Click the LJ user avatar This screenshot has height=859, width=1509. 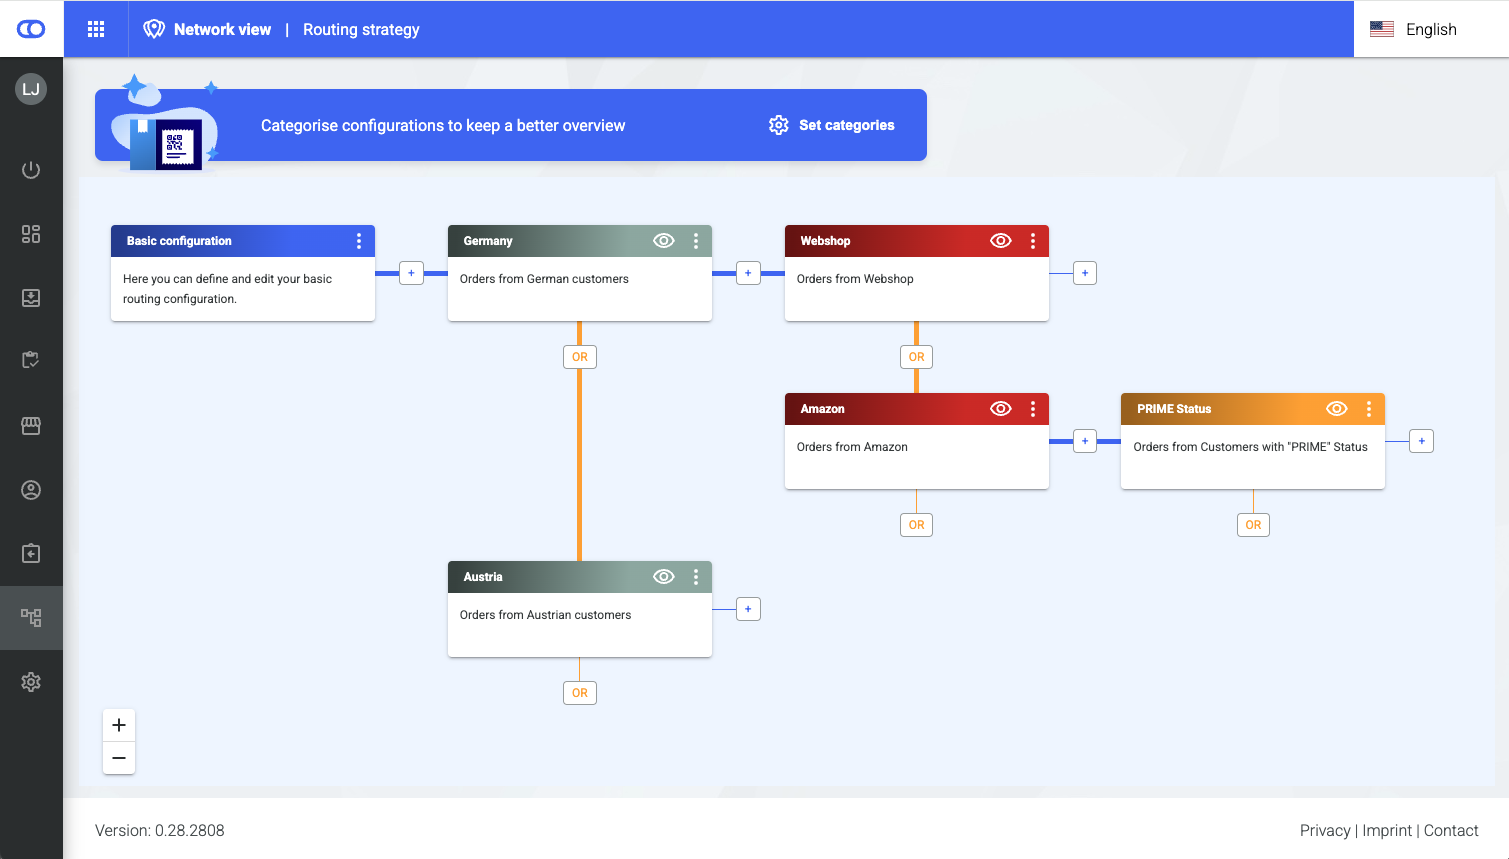(x=31, y=89)
